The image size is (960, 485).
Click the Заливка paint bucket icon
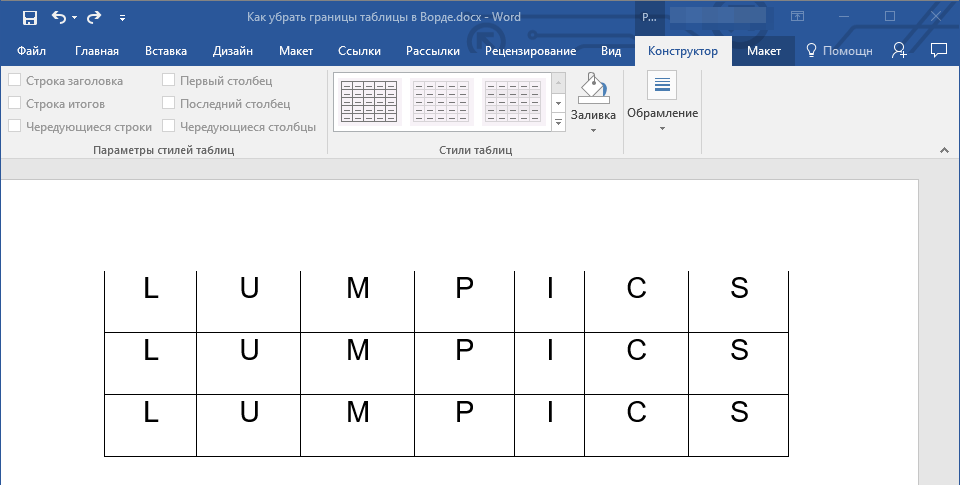coord(593,88)
